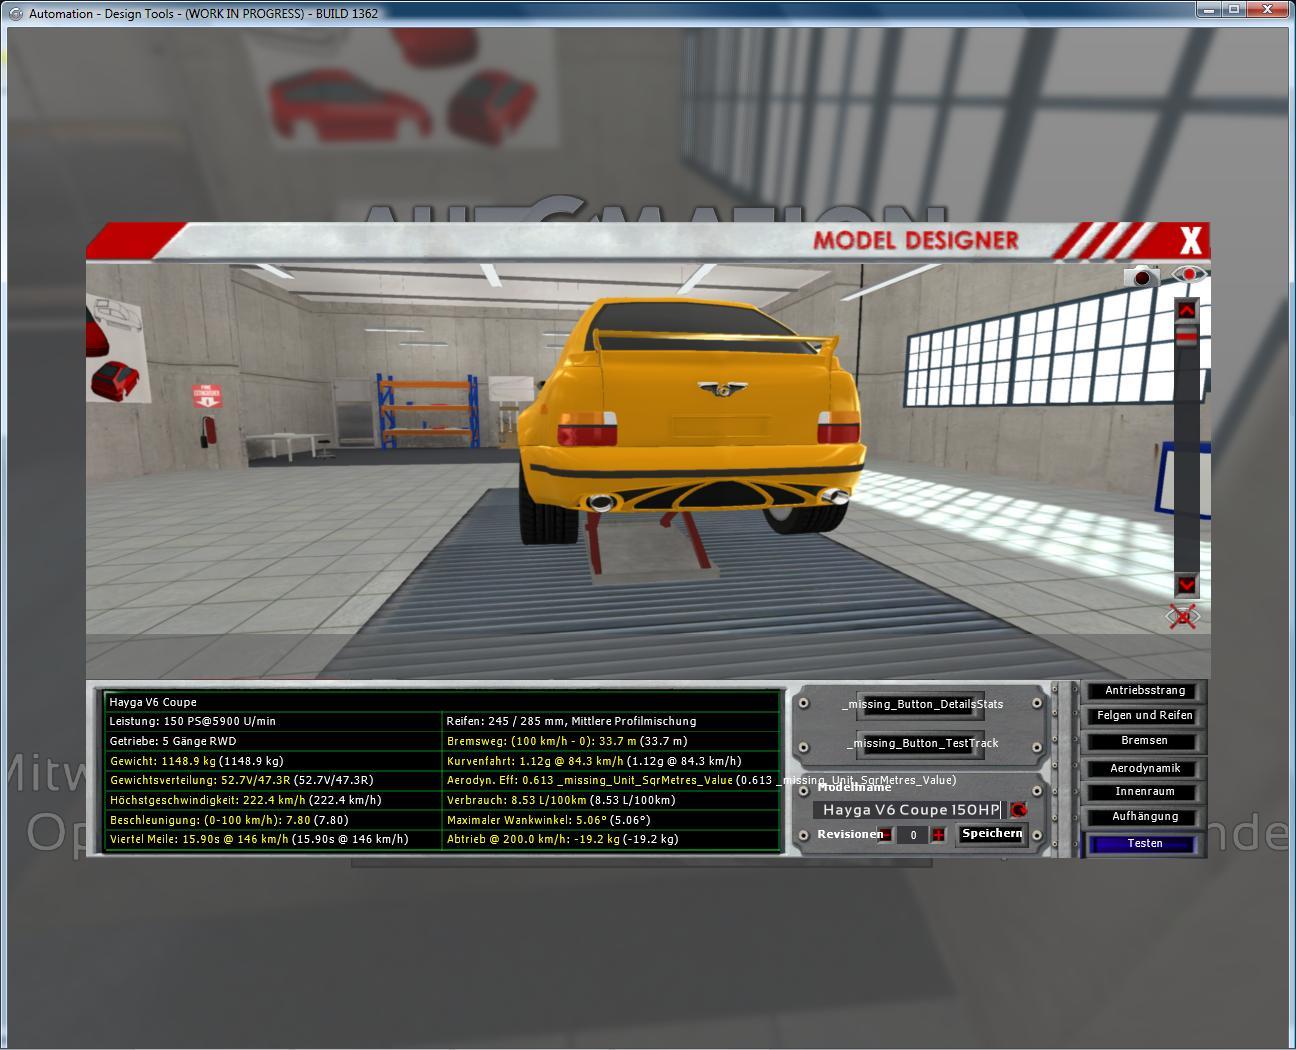Open the Felgen und Reifen tab
1296x1050 pixels.
[1144, 716]
